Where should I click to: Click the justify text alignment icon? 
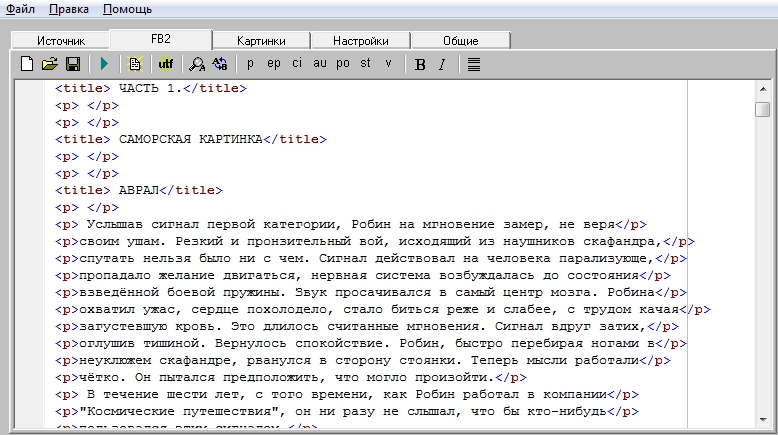point(474,64)
